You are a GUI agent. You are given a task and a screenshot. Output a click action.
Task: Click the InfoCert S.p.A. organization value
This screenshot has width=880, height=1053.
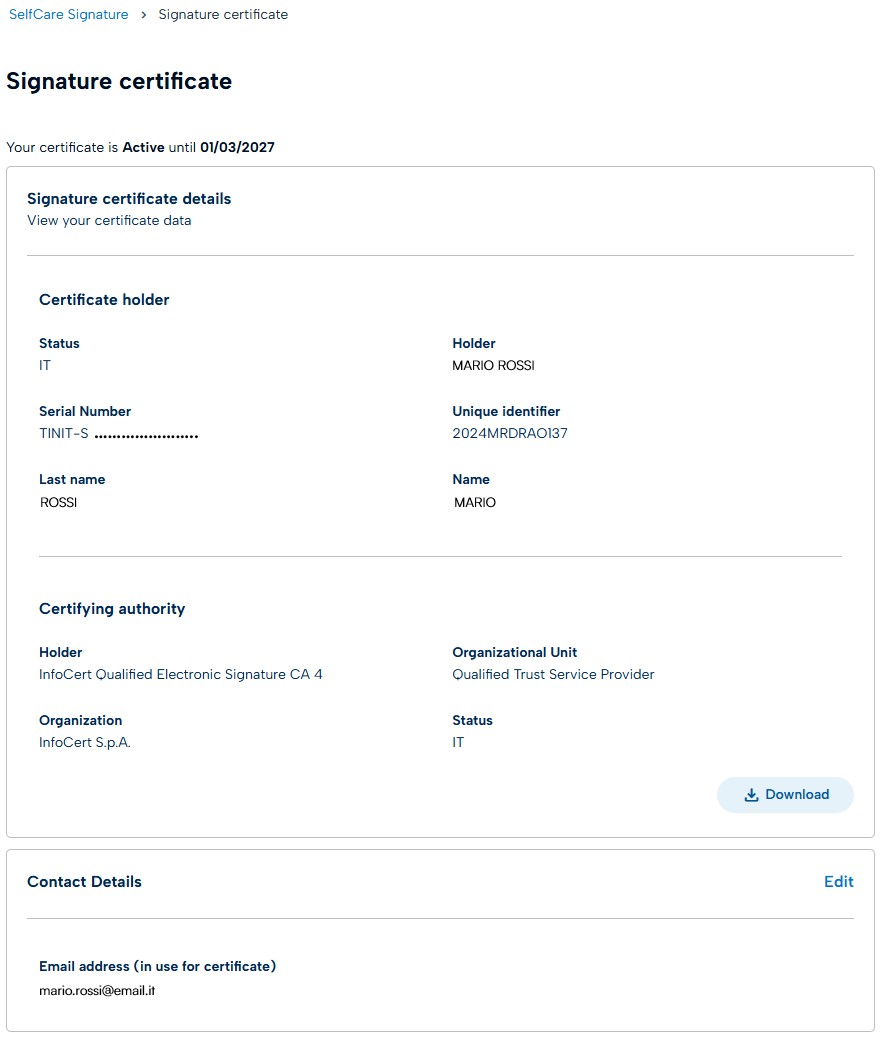pos(85,742)
